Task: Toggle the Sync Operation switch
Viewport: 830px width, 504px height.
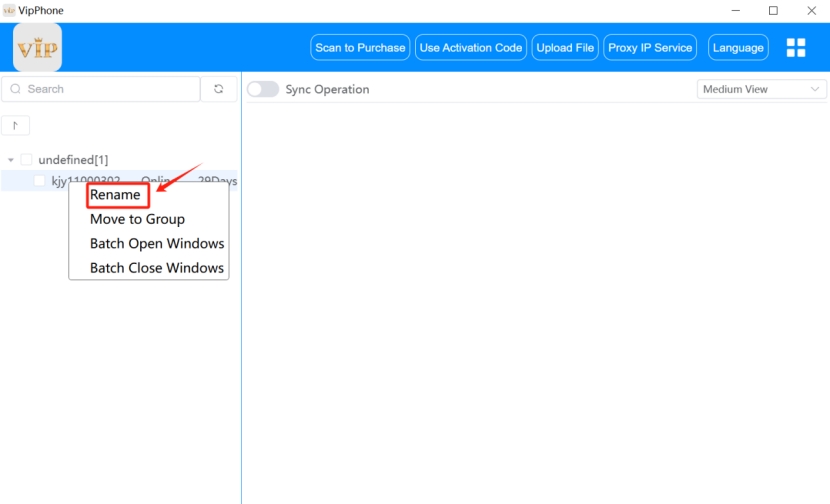Action: coord(263,89)
